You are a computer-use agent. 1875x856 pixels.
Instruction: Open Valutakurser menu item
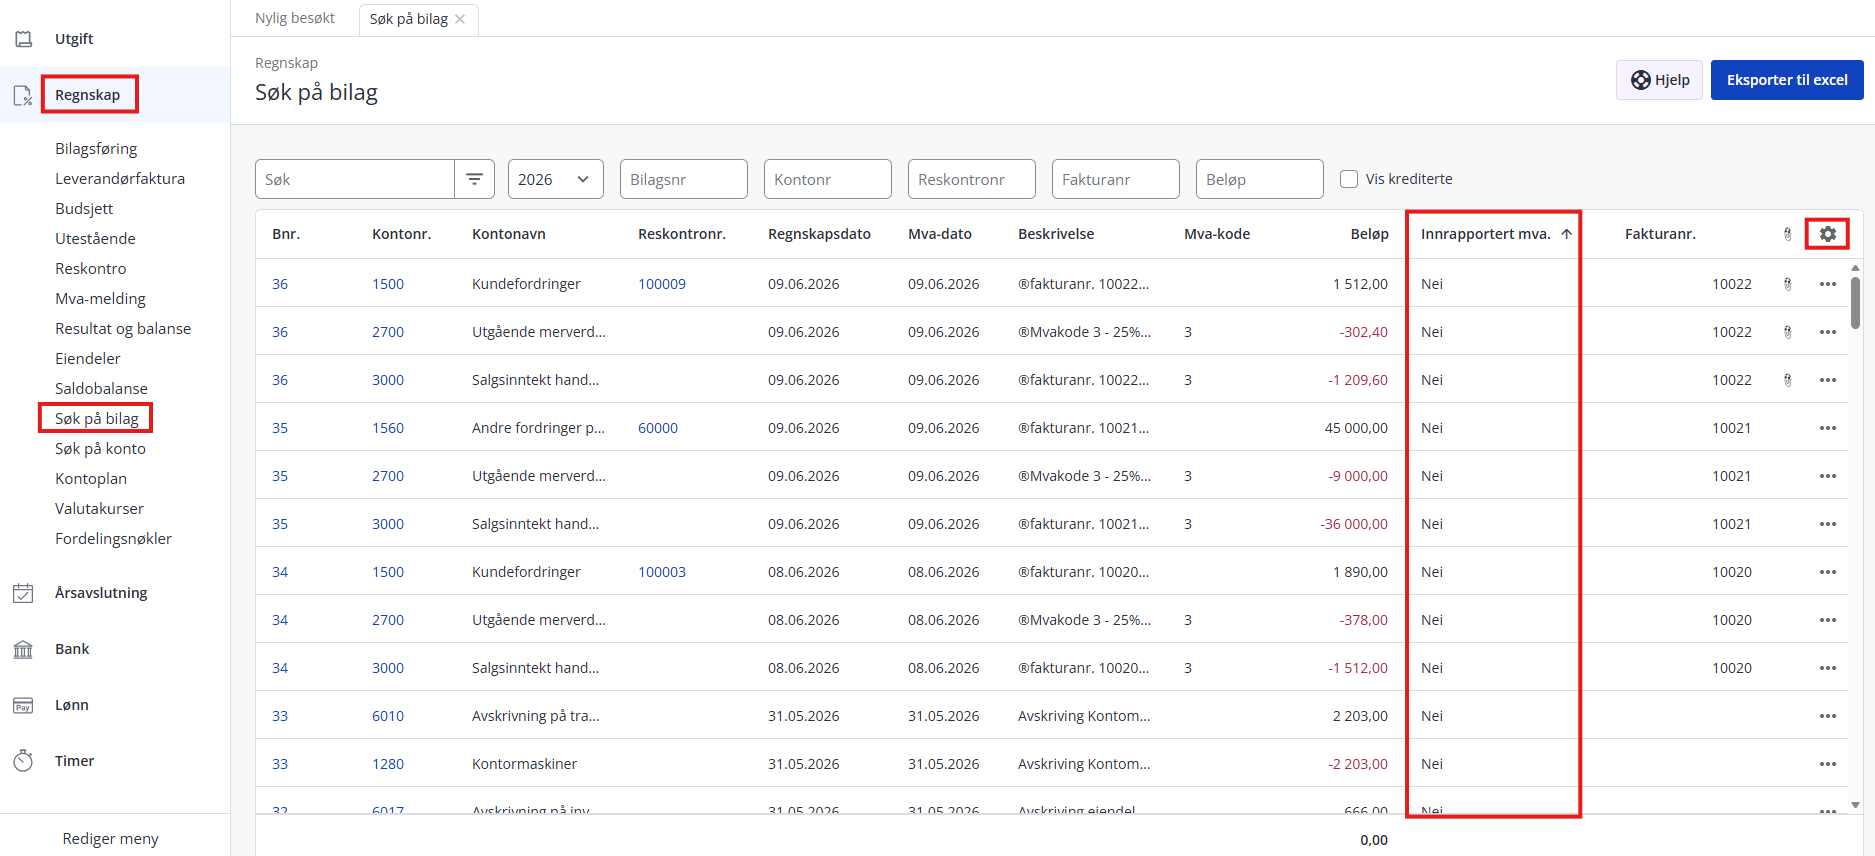[x=99, y=509]
